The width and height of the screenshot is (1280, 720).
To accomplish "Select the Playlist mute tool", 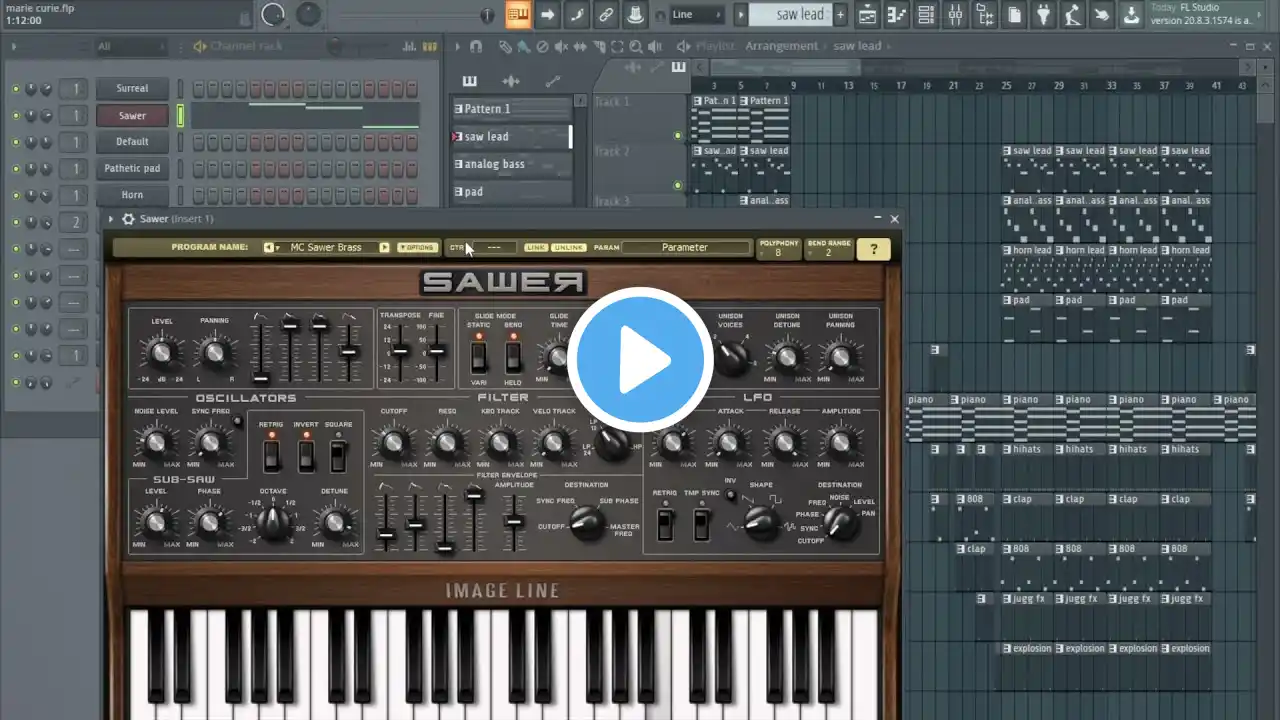I will pos(561,46).
